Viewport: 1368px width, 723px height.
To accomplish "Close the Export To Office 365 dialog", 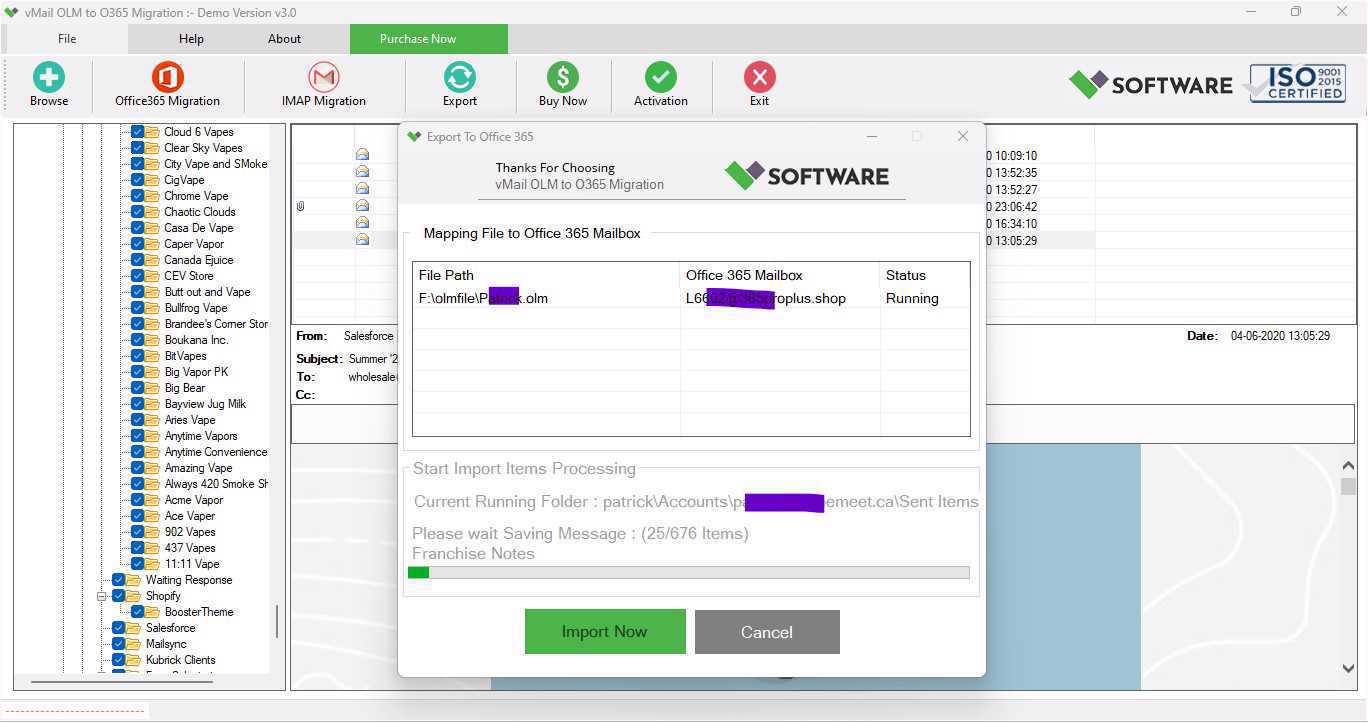I will point(963,136).
